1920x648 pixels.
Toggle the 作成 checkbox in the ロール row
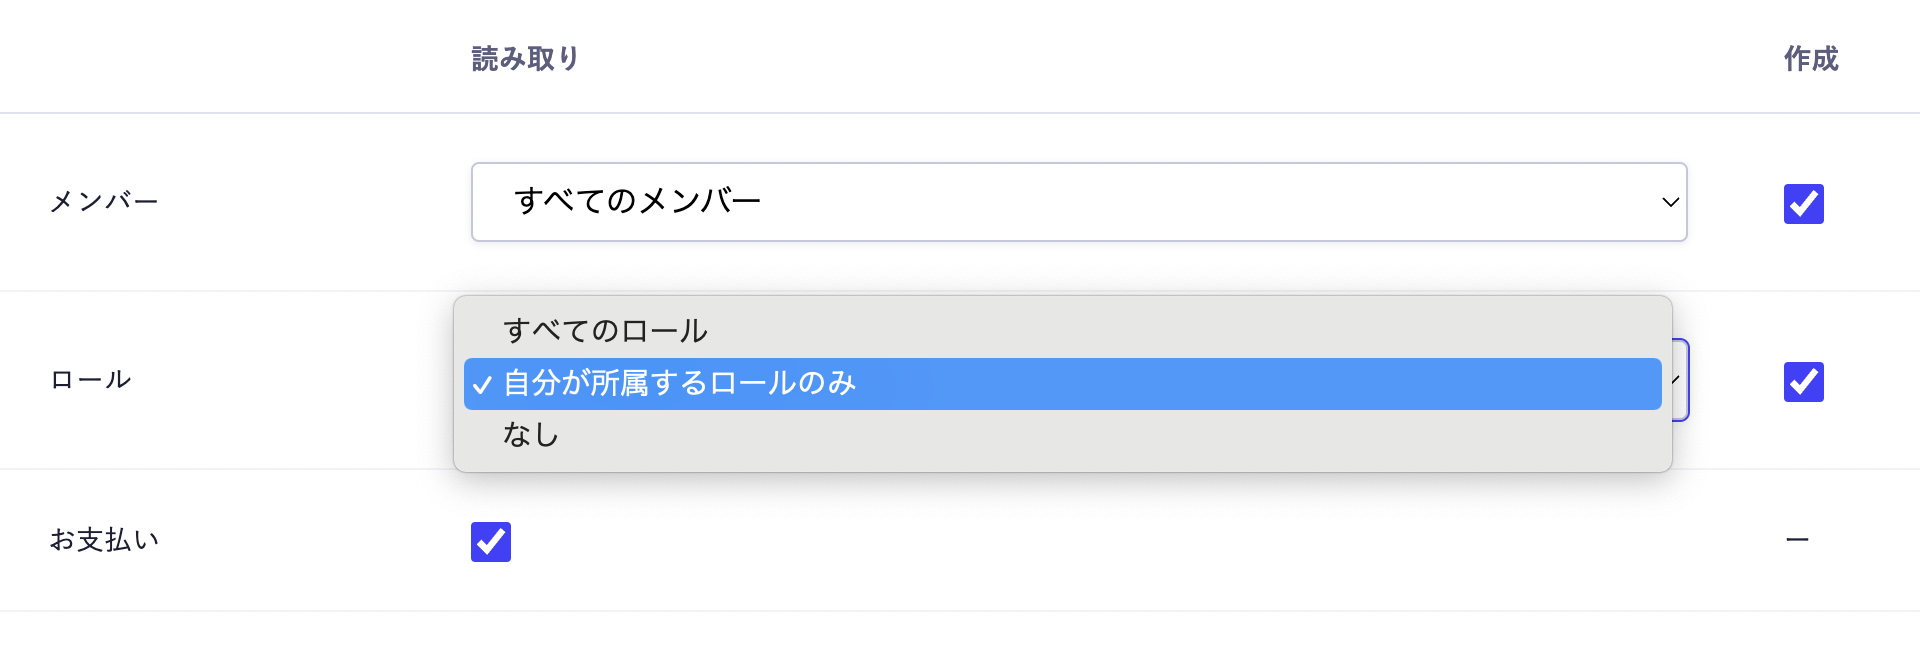(1803, 382)
